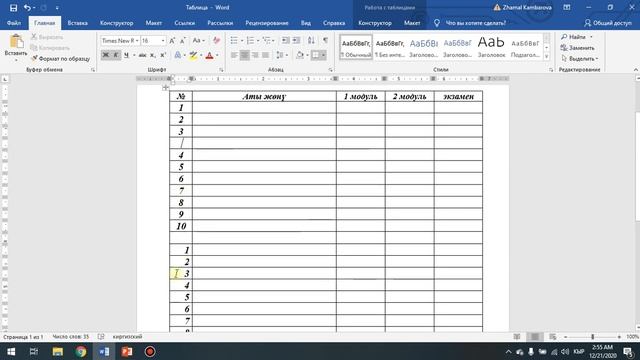Click the Paste (Вставить) icon
Image resolution: width=640 pixels, height=360 pixels.
point(16,41)
